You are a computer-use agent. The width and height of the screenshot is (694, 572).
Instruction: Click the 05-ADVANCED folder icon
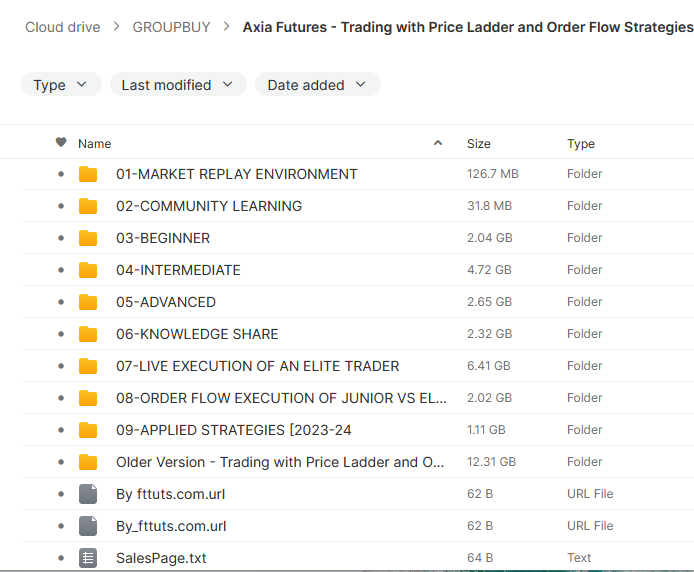click(x=88, y=302)
